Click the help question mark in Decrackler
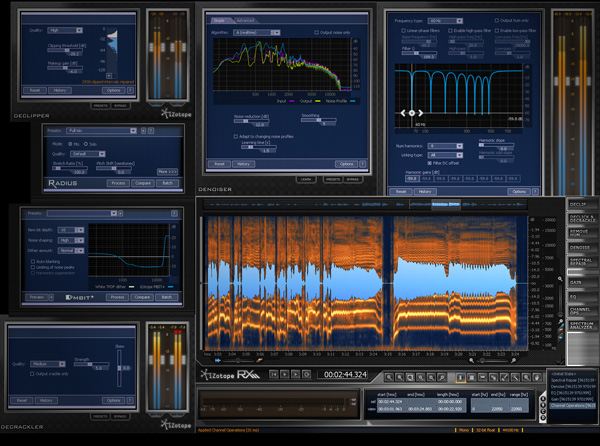Viewport: 600px width, 446px height. (x=130, y=400)
